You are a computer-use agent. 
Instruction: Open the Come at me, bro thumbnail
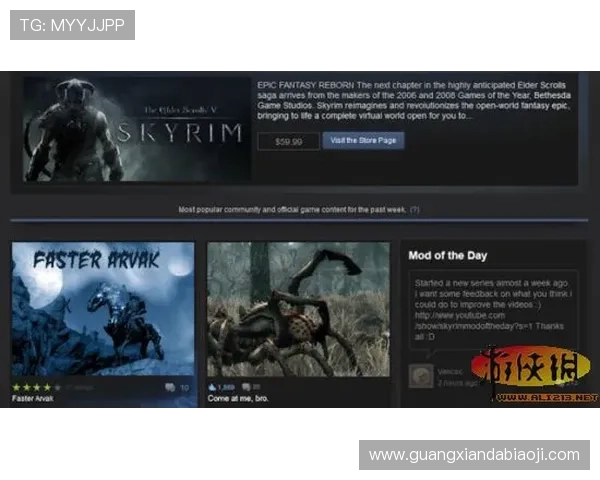pos(298,308)
